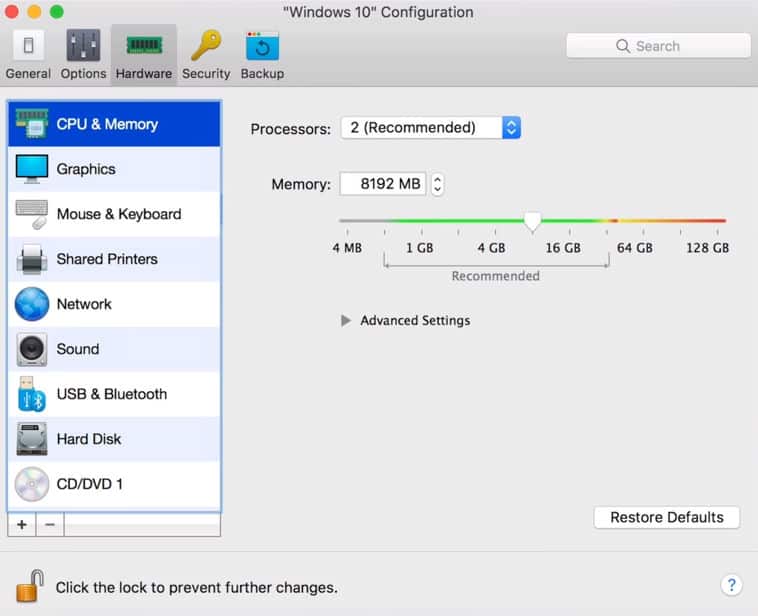This screenshot has width=758, height=616.
Task: Click the Shared Printers printer icon
Action: [x=31, y=259]
